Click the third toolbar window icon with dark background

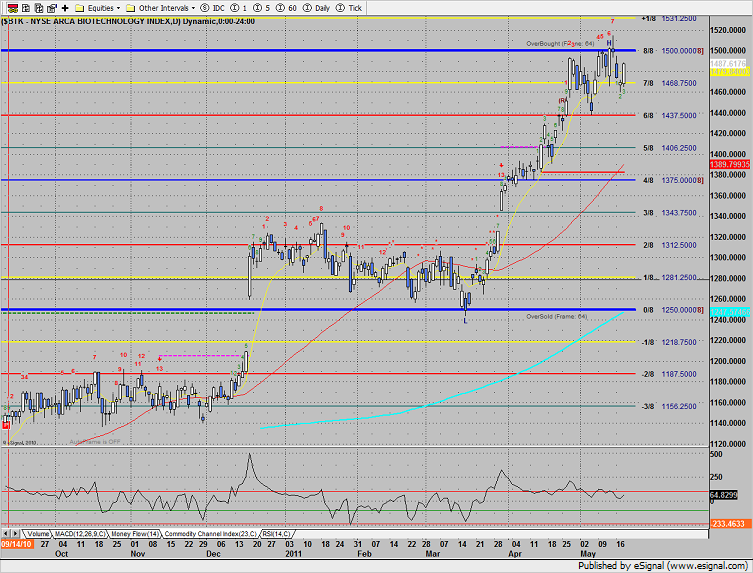tap(39, 8)
